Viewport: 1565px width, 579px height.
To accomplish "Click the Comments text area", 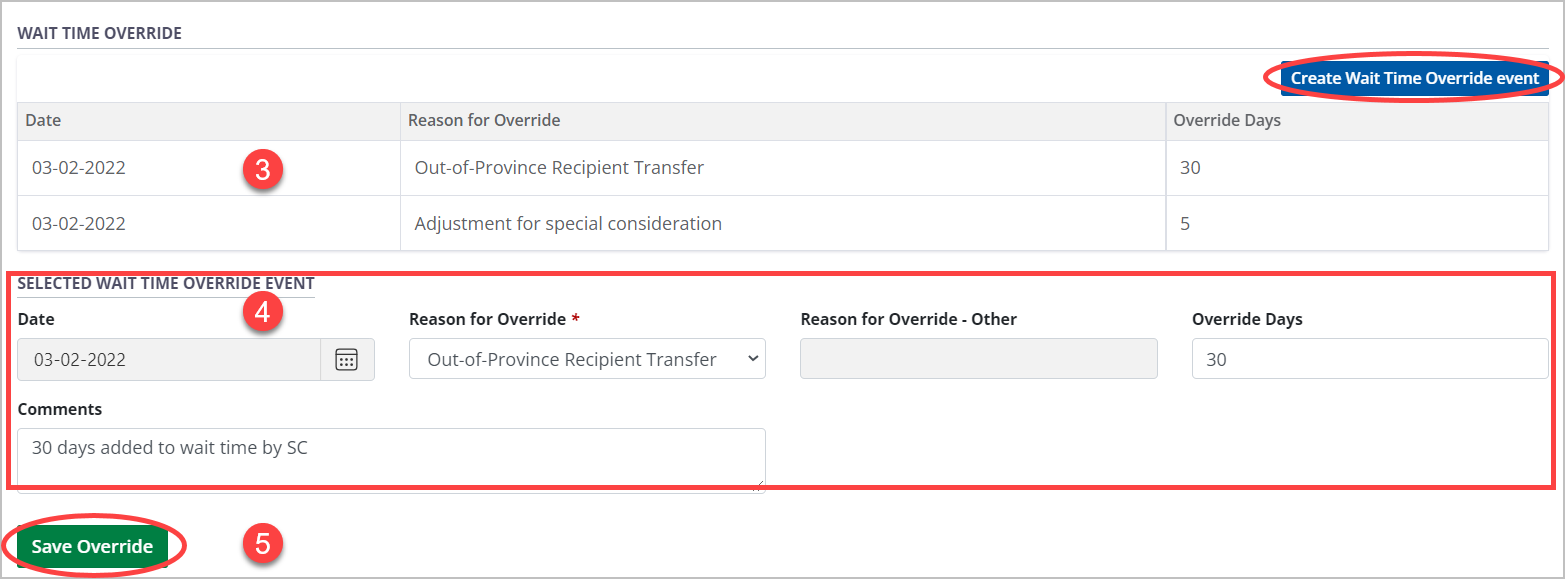I will (391, 458).
